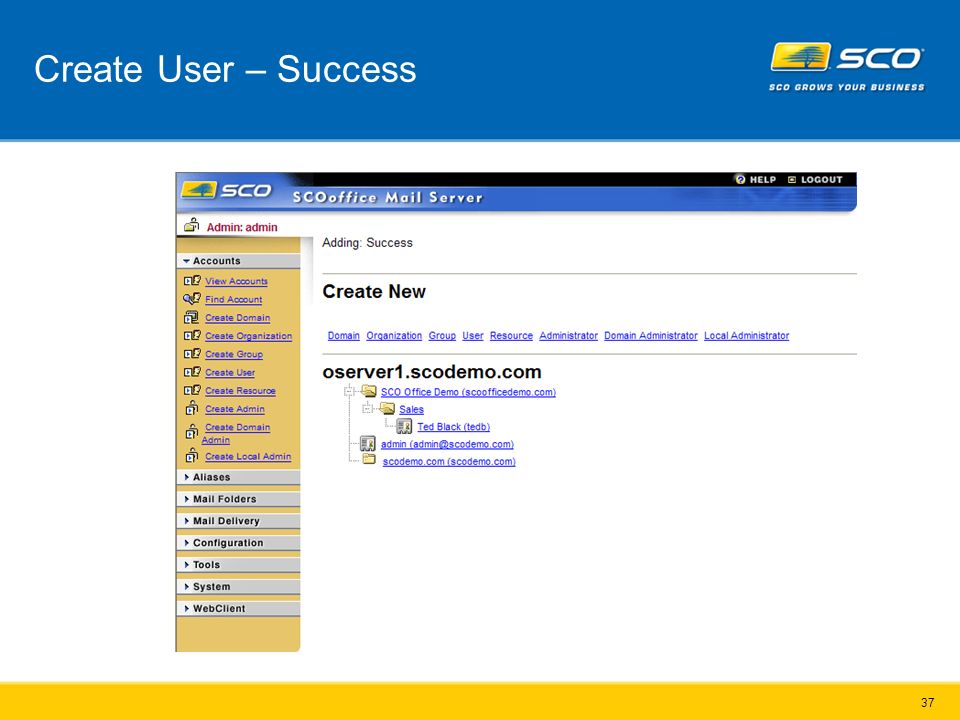Open the Create Resource sidebar link
The width and height of the screenshot is (960, 720).
coord(240,391)
